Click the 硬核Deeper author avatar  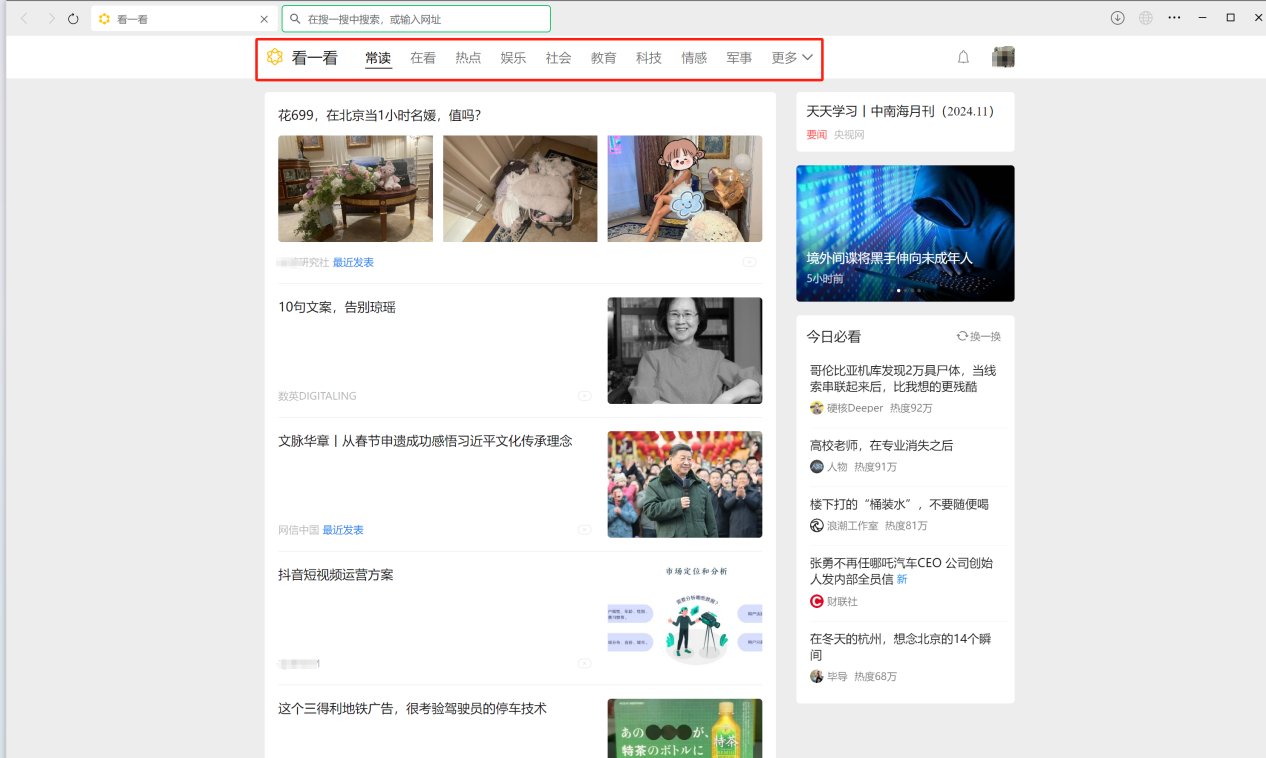pyautogui.click(x=817, y=408)
